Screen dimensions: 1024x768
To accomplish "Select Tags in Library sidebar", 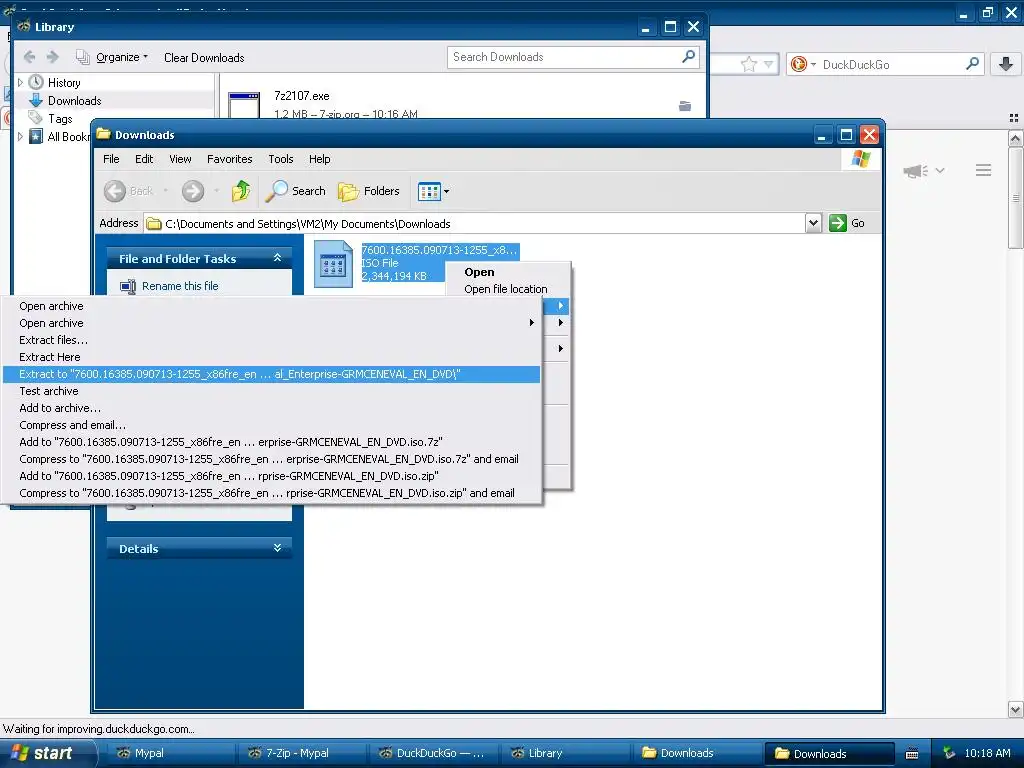I will tap(59, 119).
